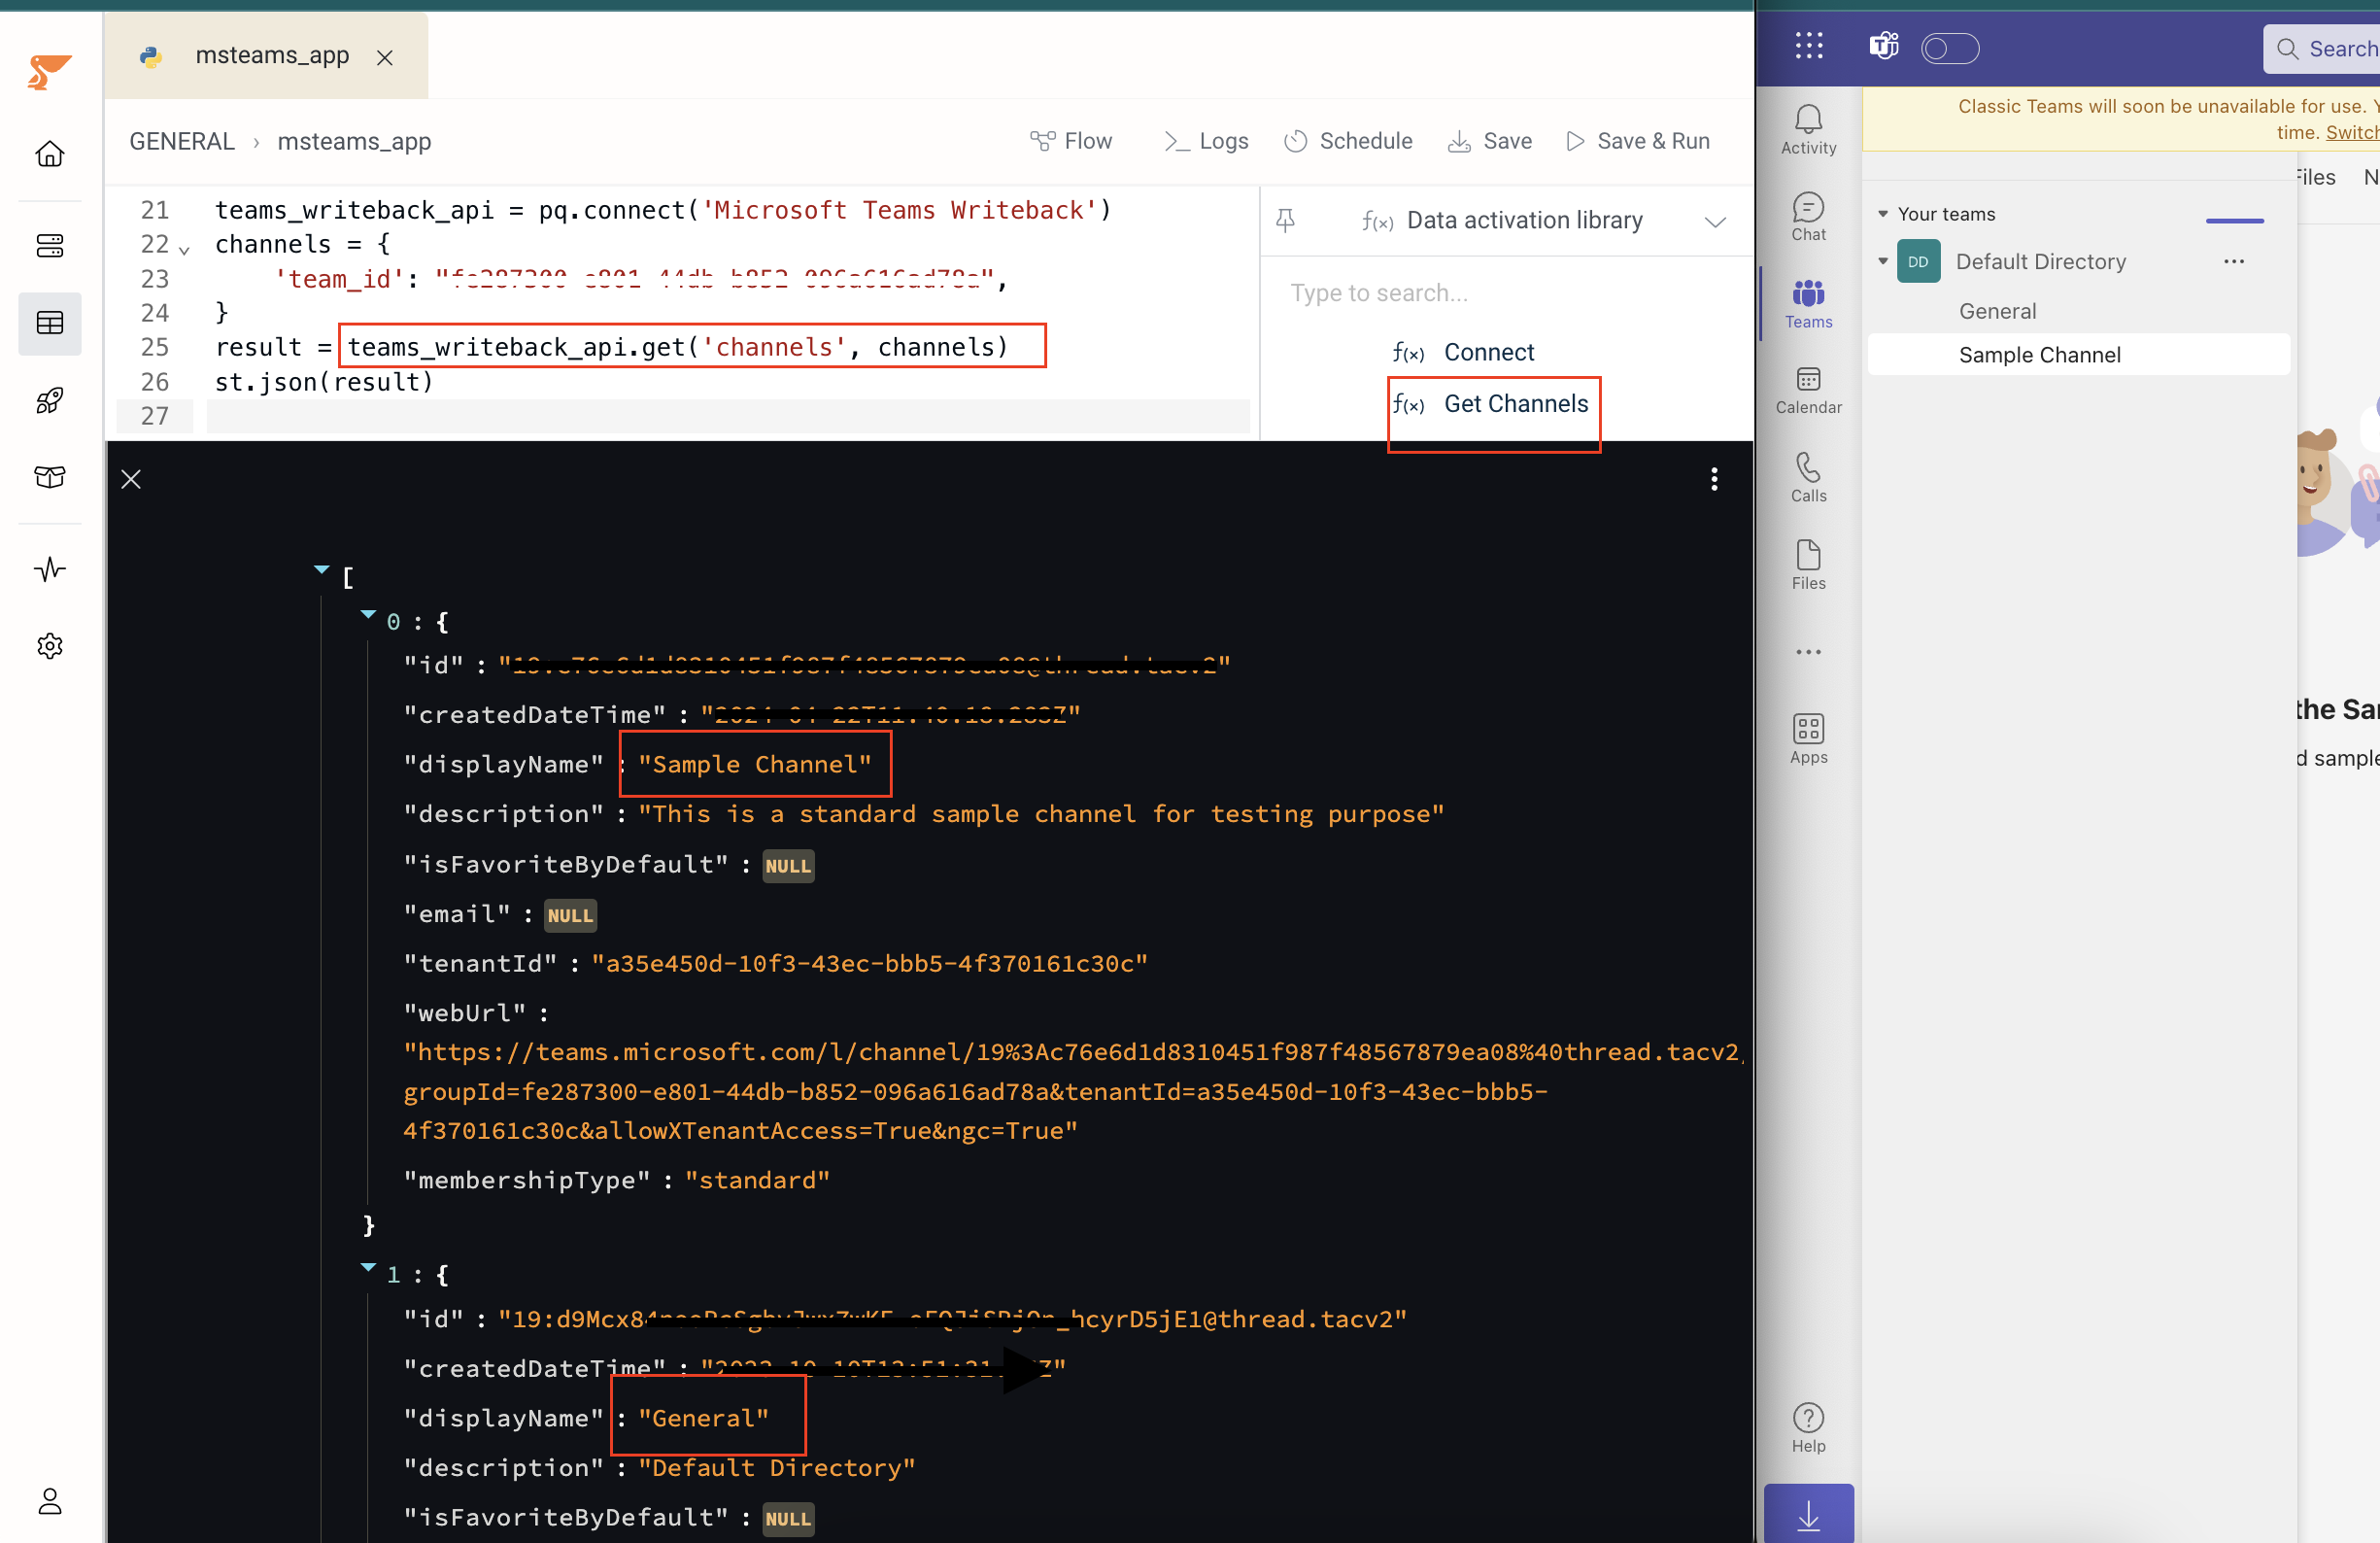Open the activity pulse icon in sidebar
2380x1543 pixels.
tap(50, 569)
